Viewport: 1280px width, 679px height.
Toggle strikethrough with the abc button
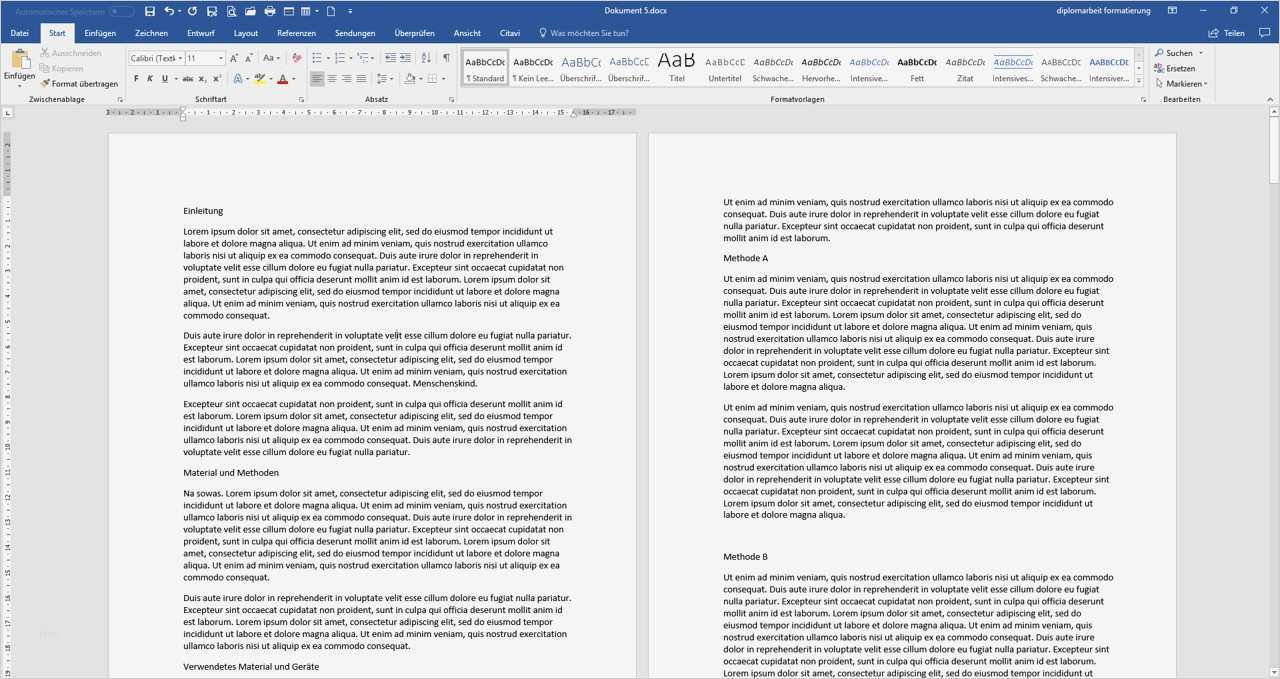pos(188,78)
